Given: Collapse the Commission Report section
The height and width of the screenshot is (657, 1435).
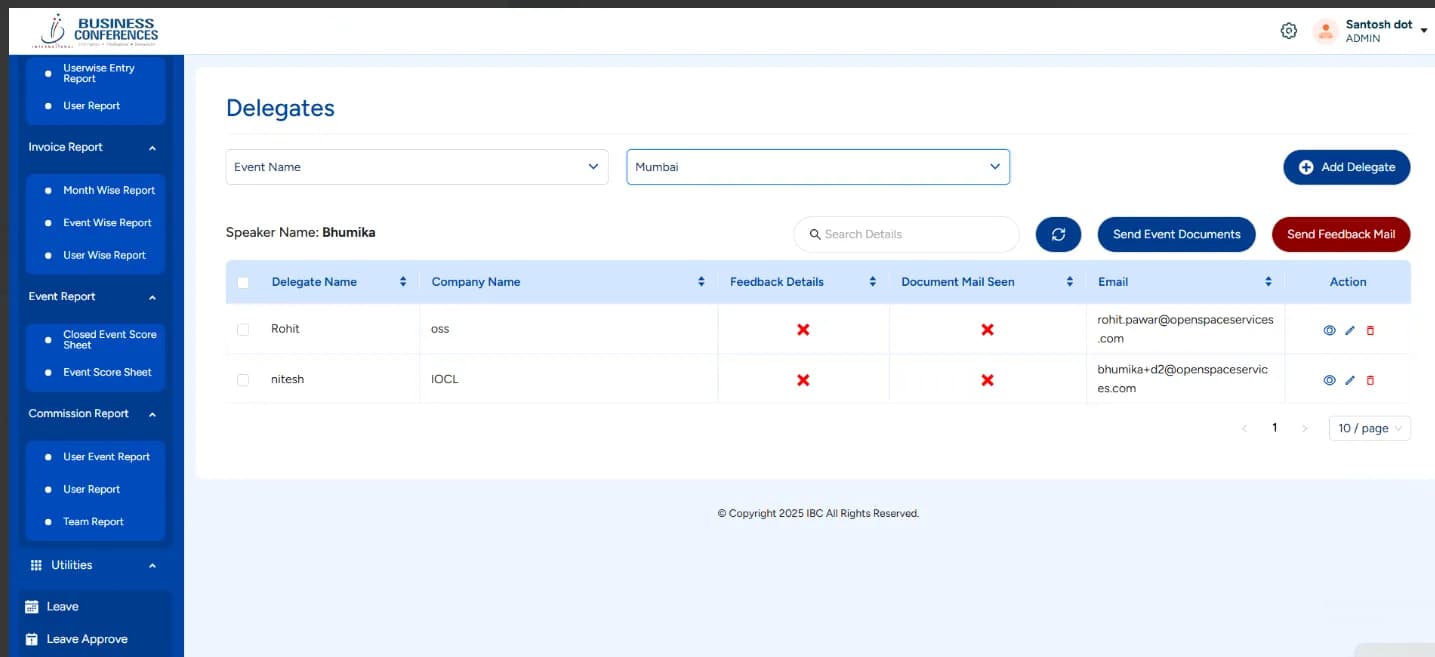Looking at the screenshot, I should click(152, 413).
